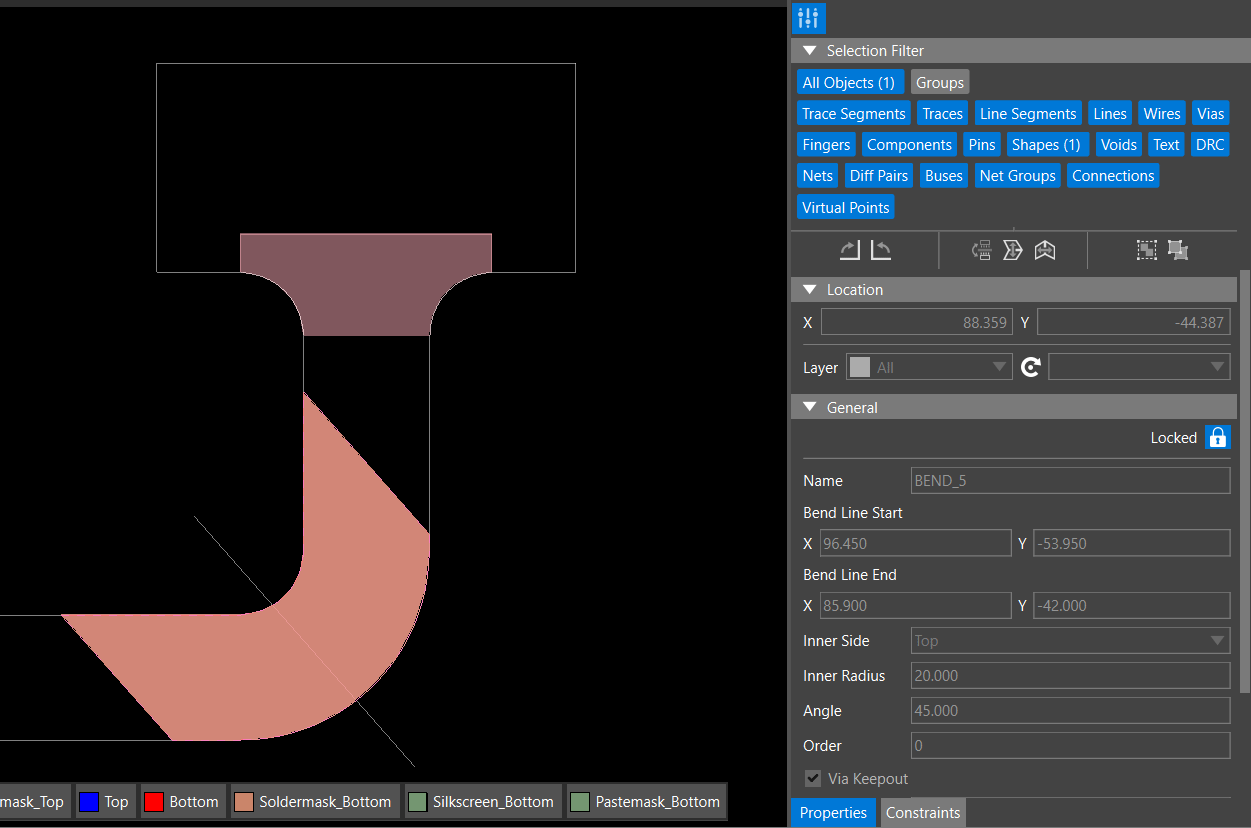Toggle the Line Segments filter
This screenshot has width=1251, height=828.
[1028, 113]
